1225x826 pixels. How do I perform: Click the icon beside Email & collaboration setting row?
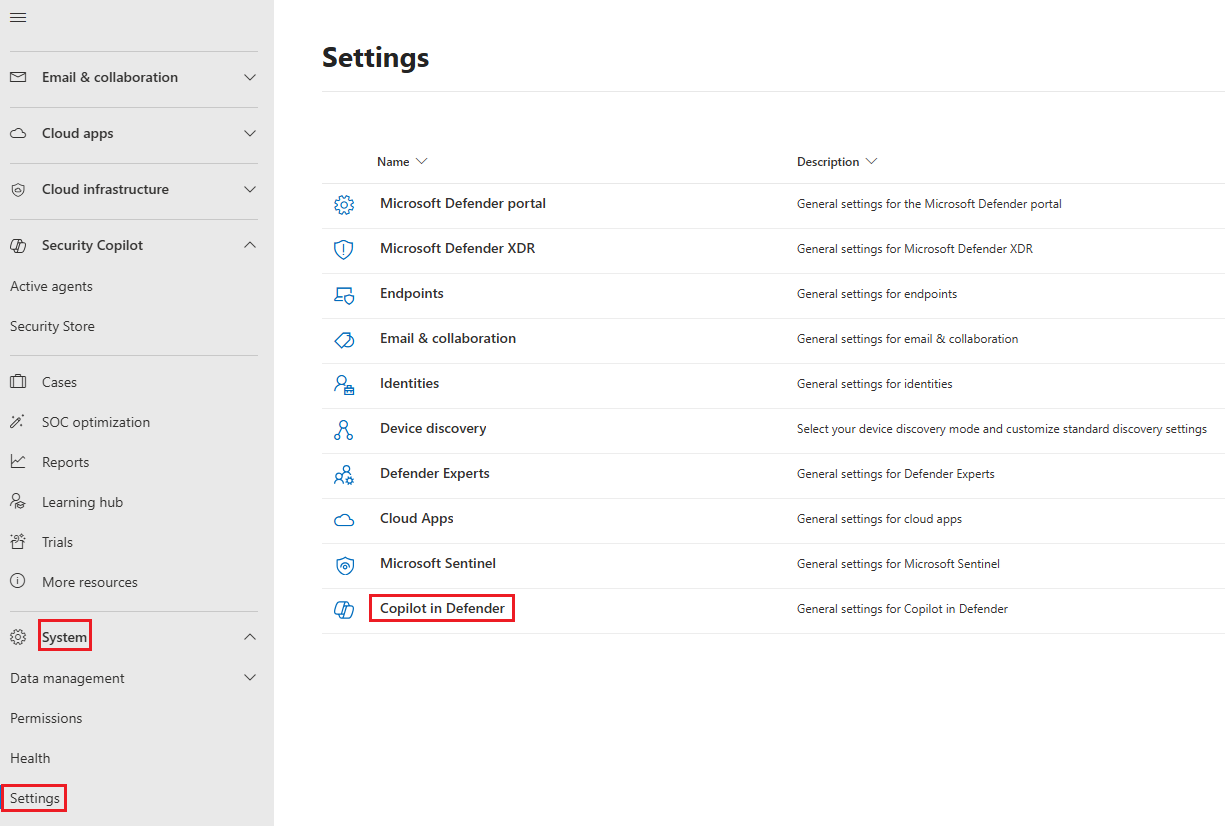[x=344, y=340]
